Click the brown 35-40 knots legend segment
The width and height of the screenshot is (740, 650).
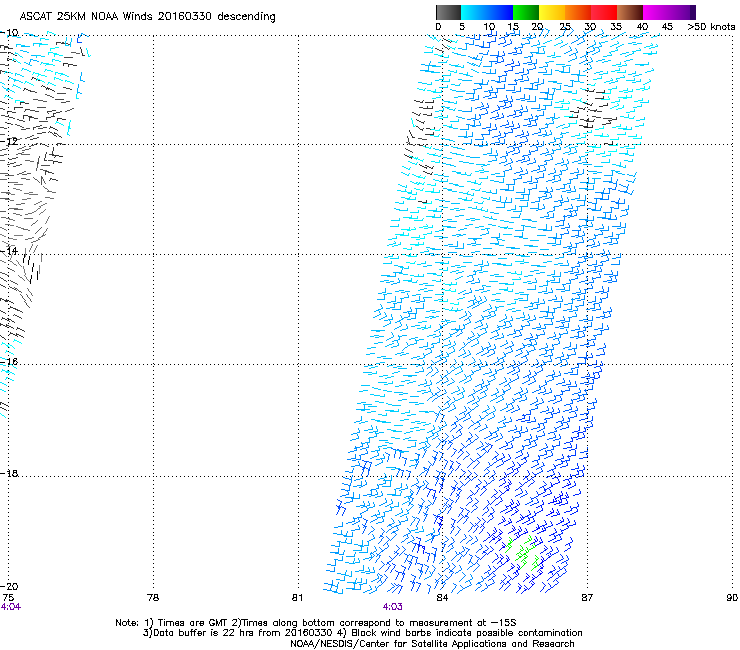tap(630, 12)
